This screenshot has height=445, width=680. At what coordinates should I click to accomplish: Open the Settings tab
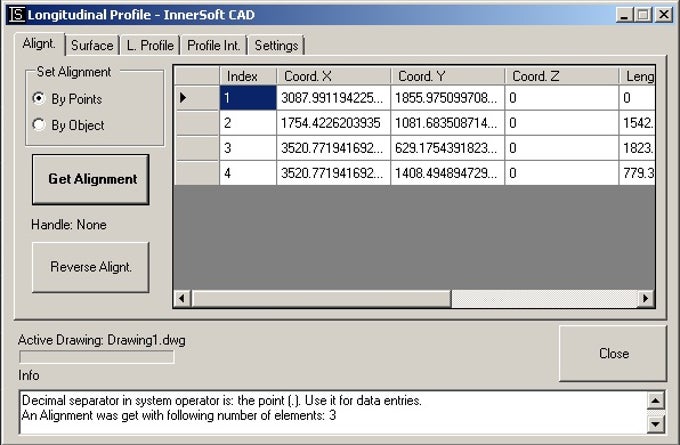[x=276, y=46]
